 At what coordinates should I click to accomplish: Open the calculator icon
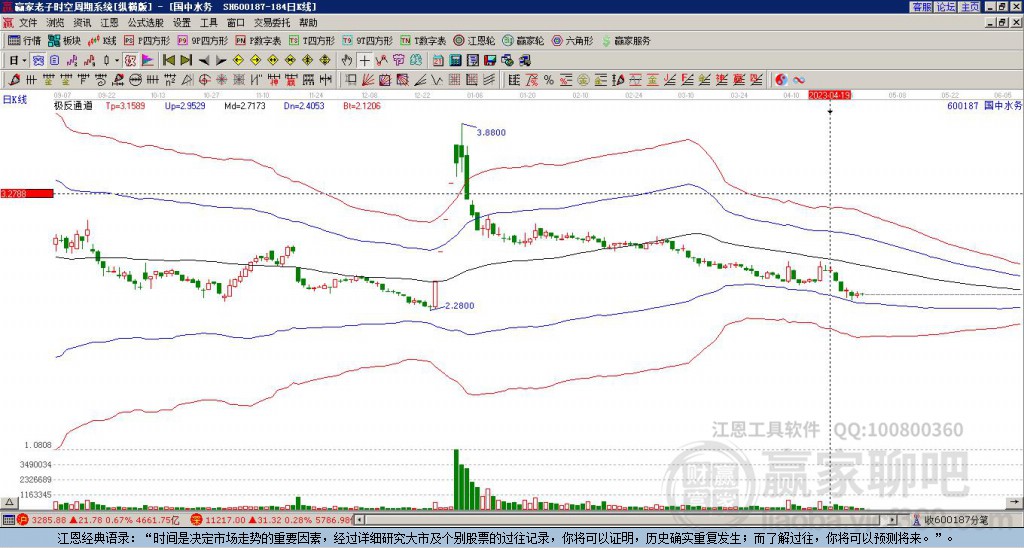click(x=455, y=61)
